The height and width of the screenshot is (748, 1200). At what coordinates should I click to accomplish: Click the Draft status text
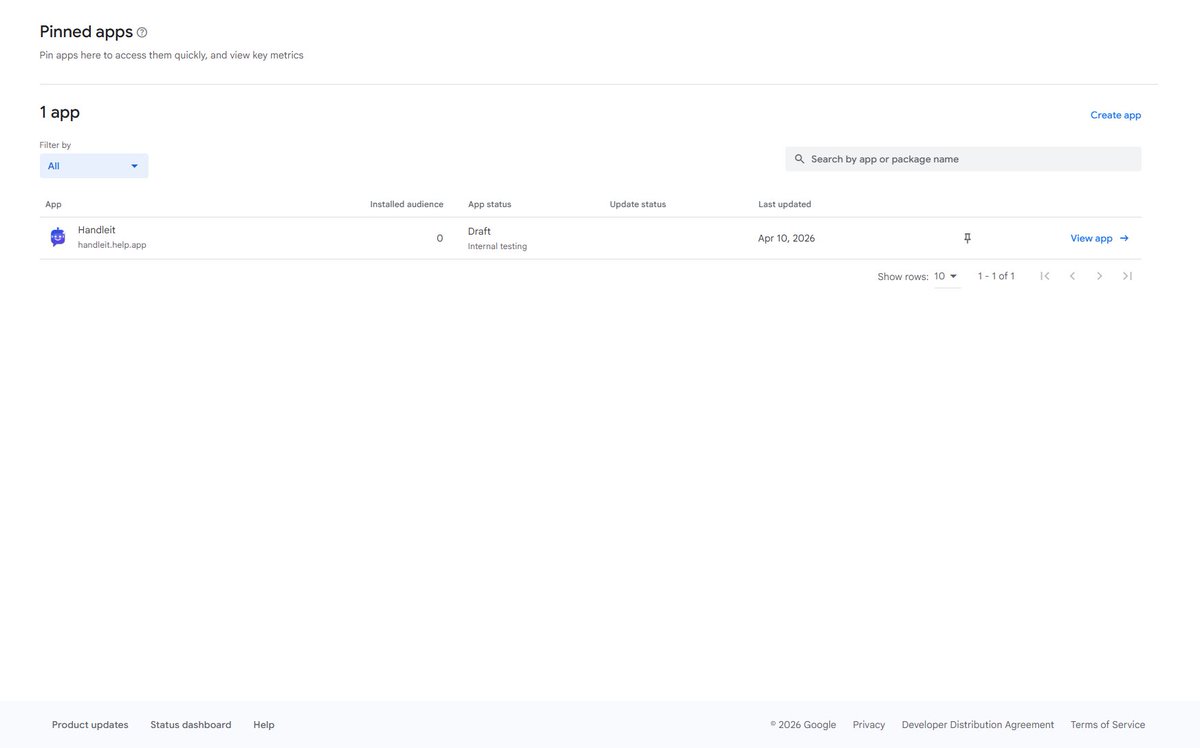coord(479,231)
